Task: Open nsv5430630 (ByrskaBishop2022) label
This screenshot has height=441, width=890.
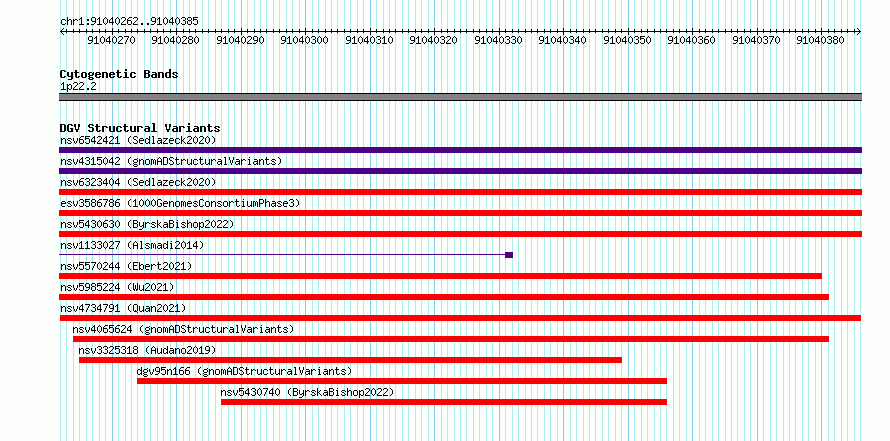Action: pos(147,224)
